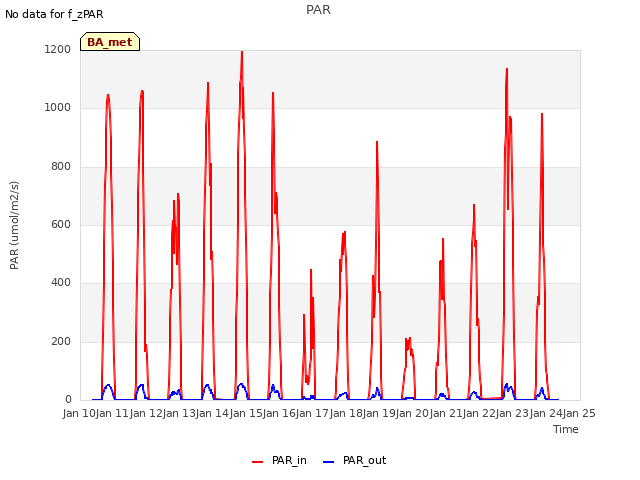The width and height of the screenshot is (640, 480).
Task: Click the 0 y-axis tick label
Action: click(x=68, y=400)
